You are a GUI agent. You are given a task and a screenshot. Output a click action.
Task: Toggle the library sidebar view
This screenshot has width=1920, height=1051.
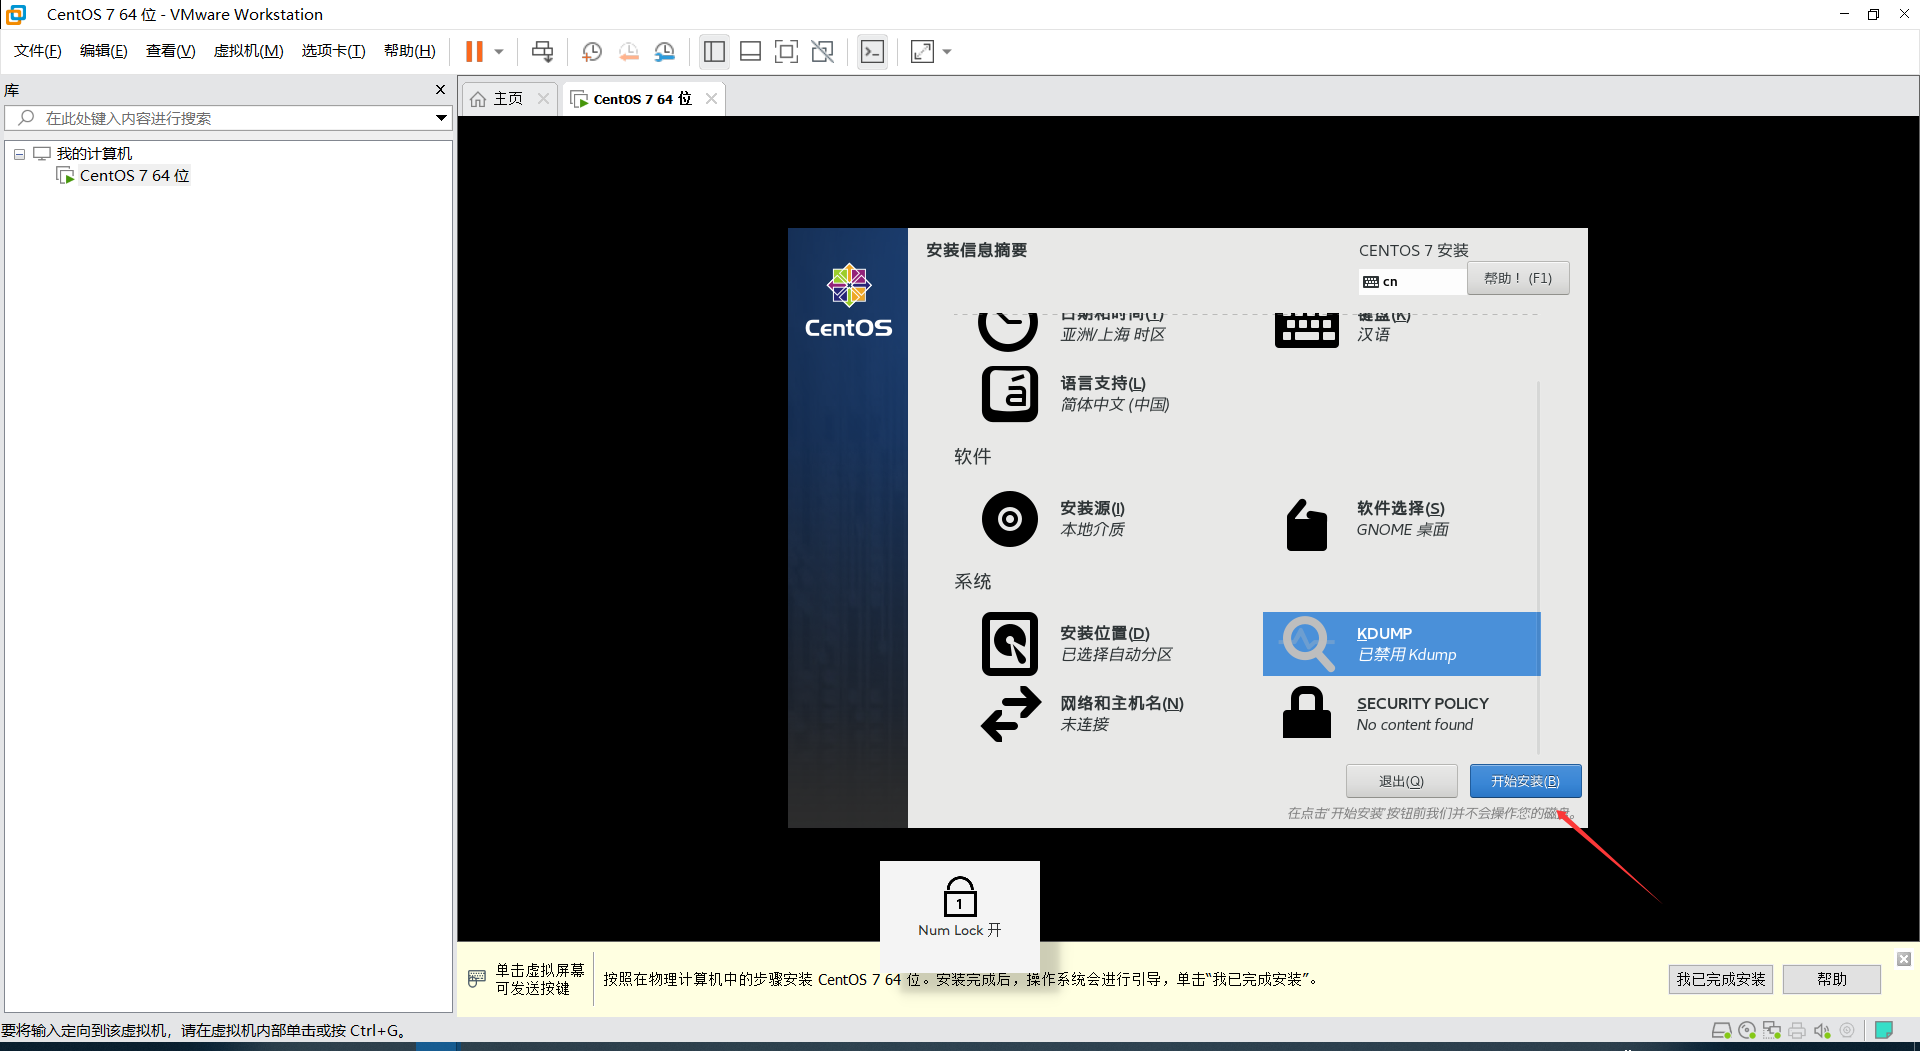(x=714, y=52)
